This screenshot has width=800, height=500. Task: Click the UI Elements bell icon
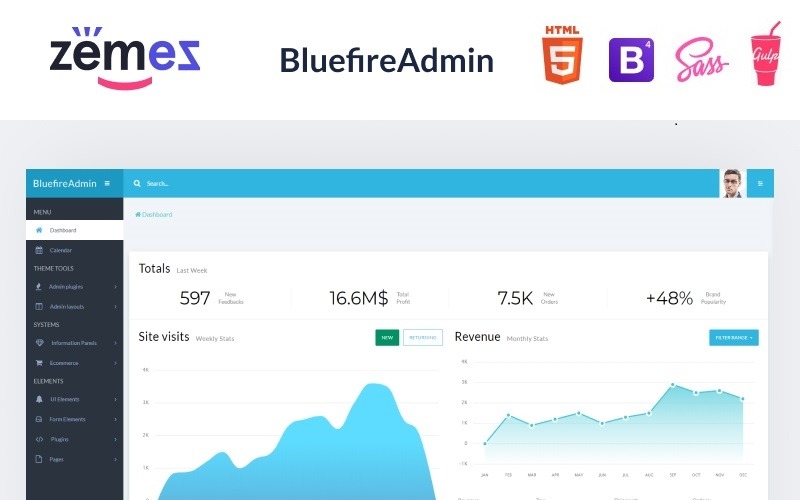coord(39,400)
